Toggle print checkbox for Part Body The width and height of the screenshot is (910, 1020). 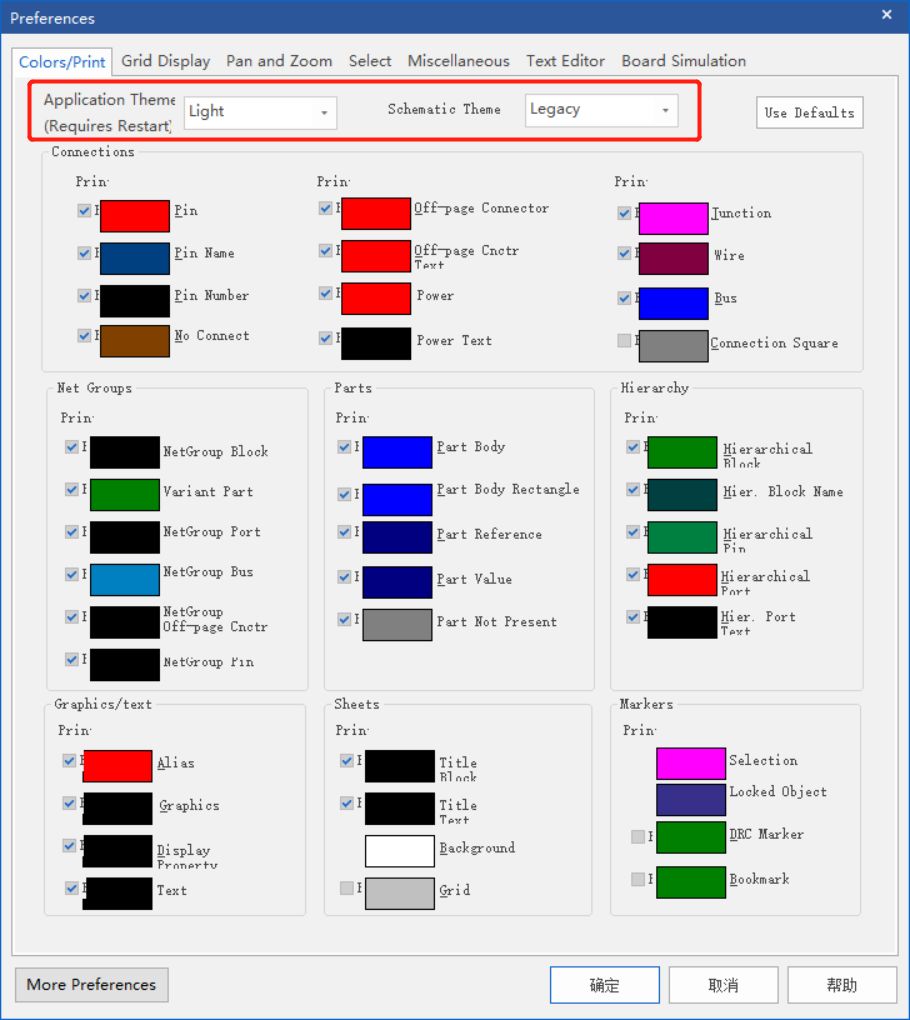(x=344, y=447)
